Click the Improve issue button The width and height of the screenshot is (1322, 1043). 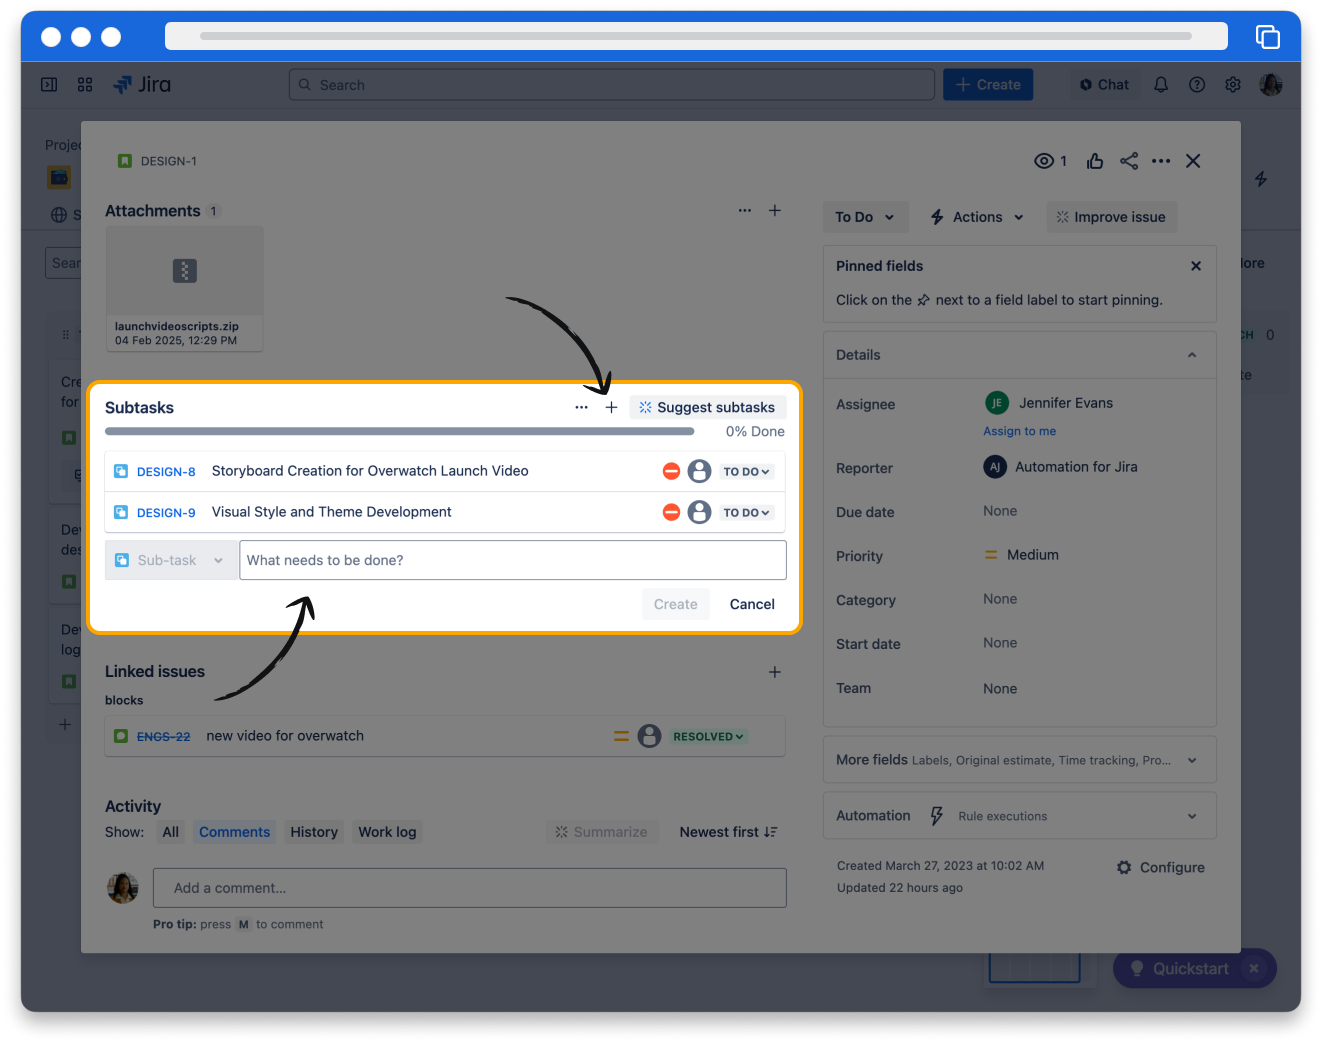click(1111, 217)
